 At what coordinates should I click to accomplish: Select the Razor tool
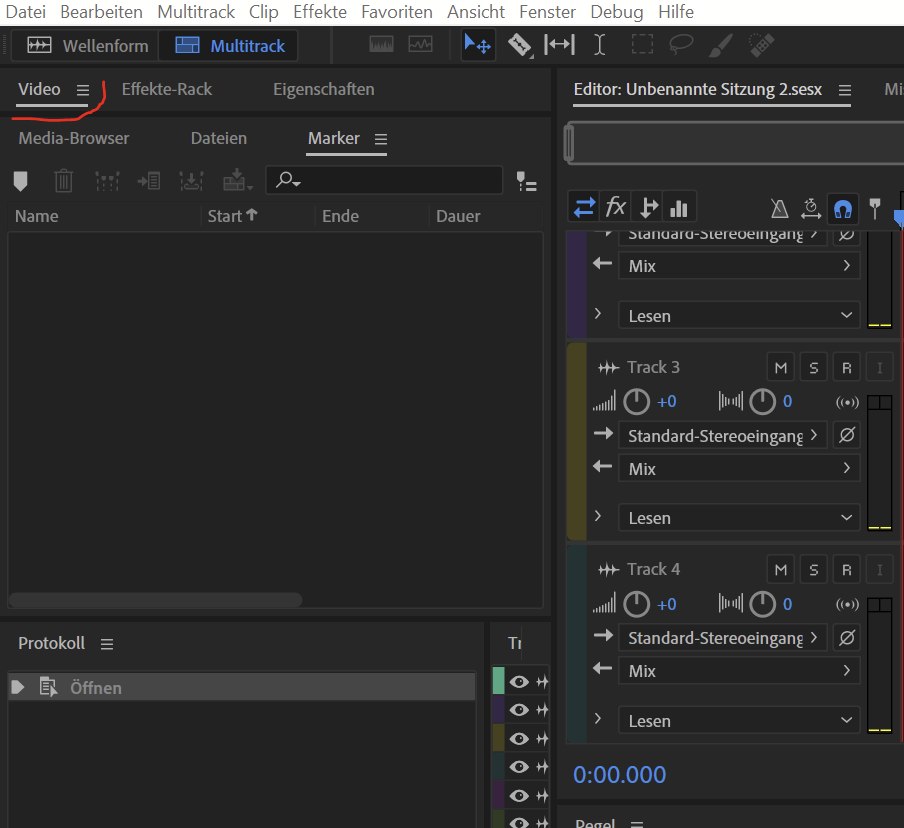pos(521,45)
